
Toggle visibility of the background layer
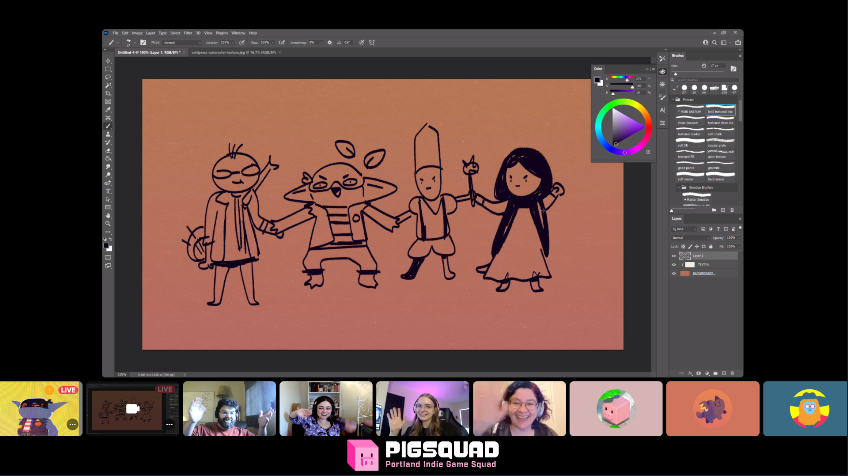pos(674,273)
